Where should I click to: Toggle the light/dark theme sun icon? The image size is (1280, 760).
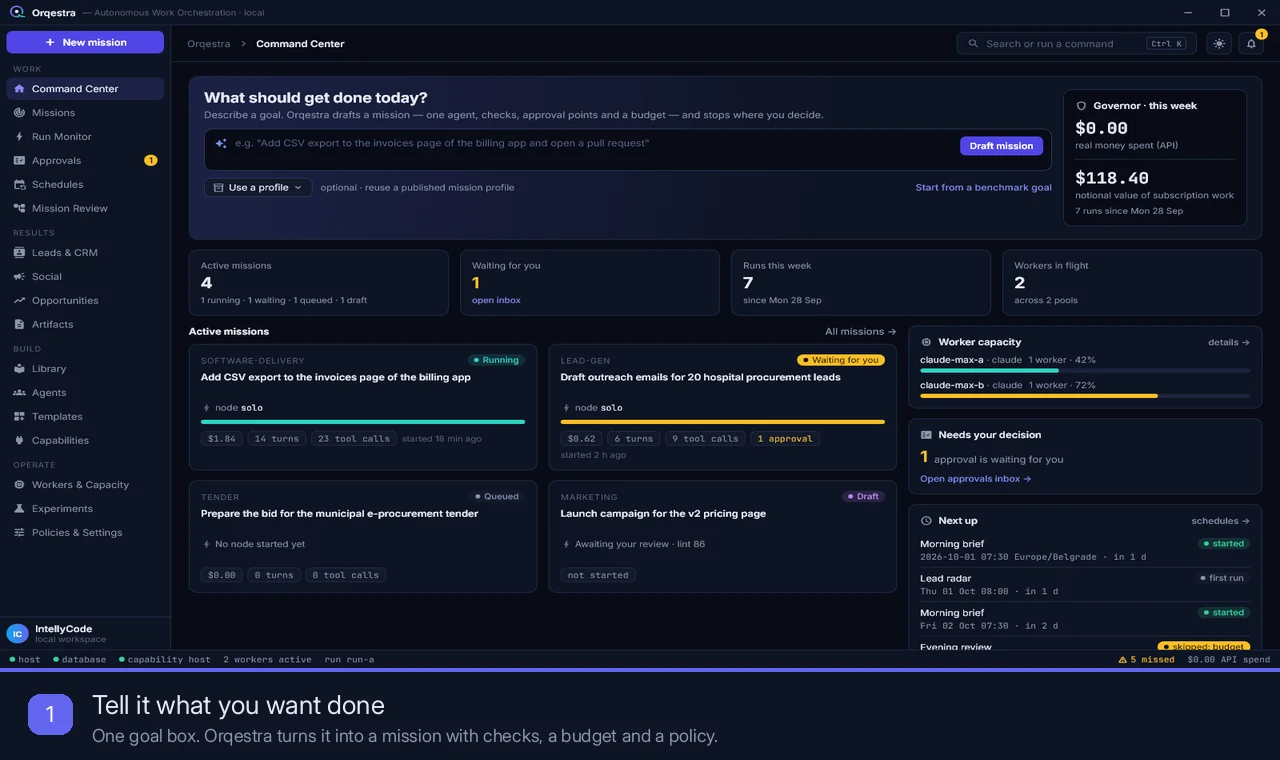coord(1219,43)
